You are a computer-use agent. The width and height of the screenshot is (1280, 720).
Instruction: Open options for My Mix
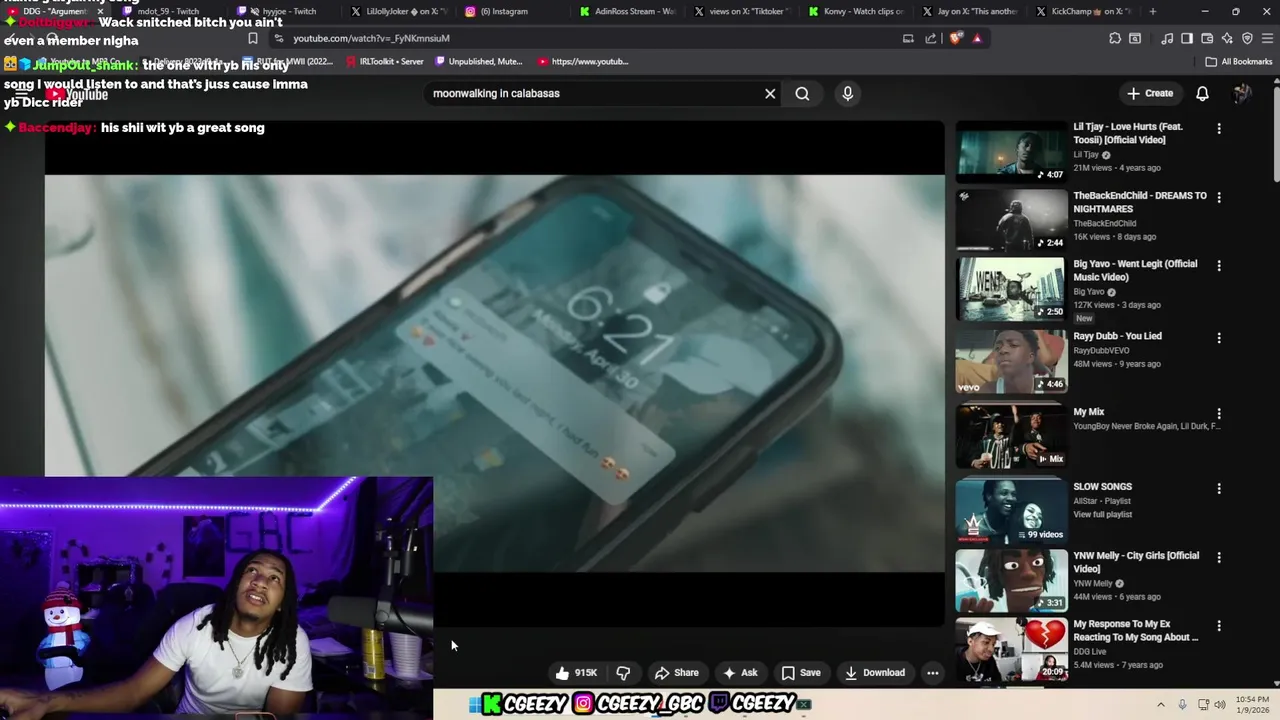click(1218, 413)
